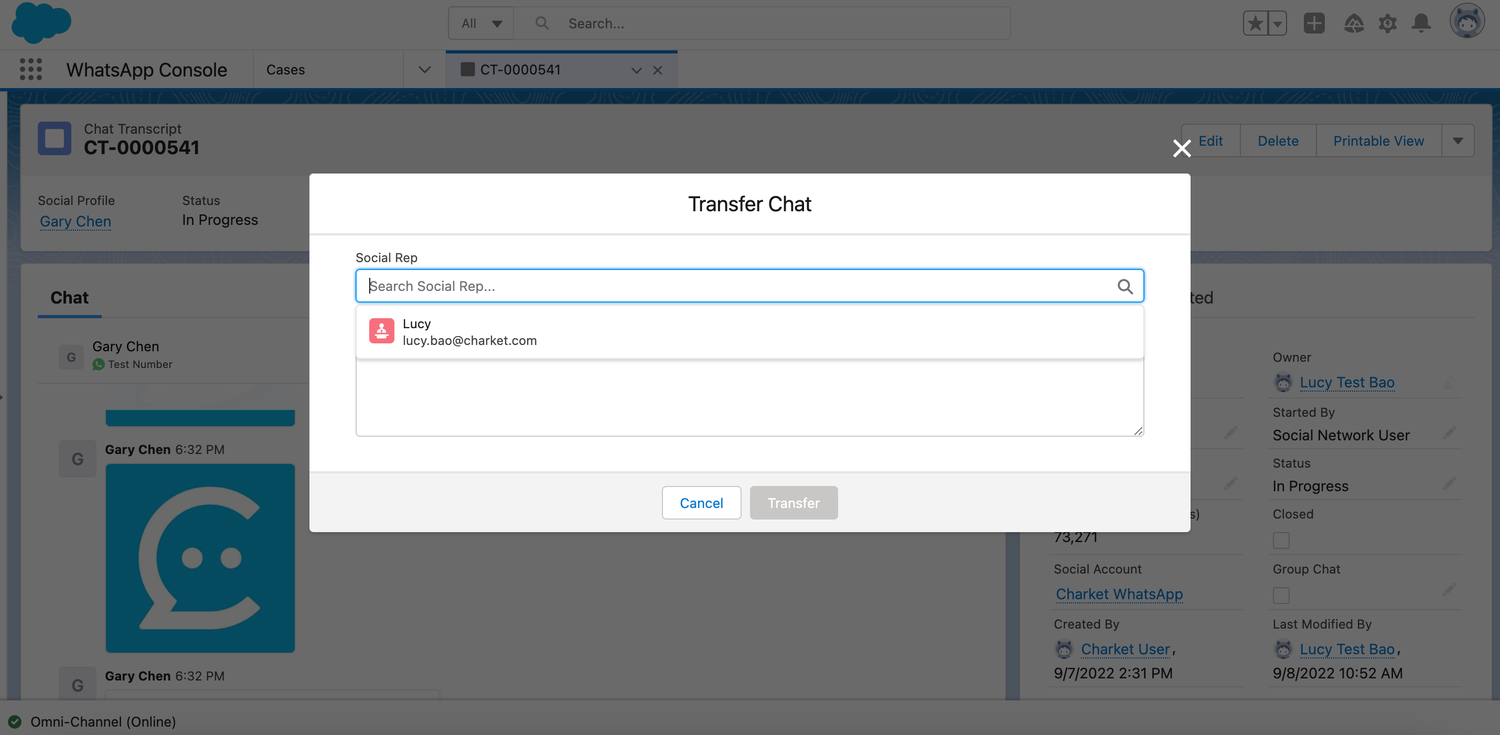Edit the Status field pencil icon

tap(1449, 485)
